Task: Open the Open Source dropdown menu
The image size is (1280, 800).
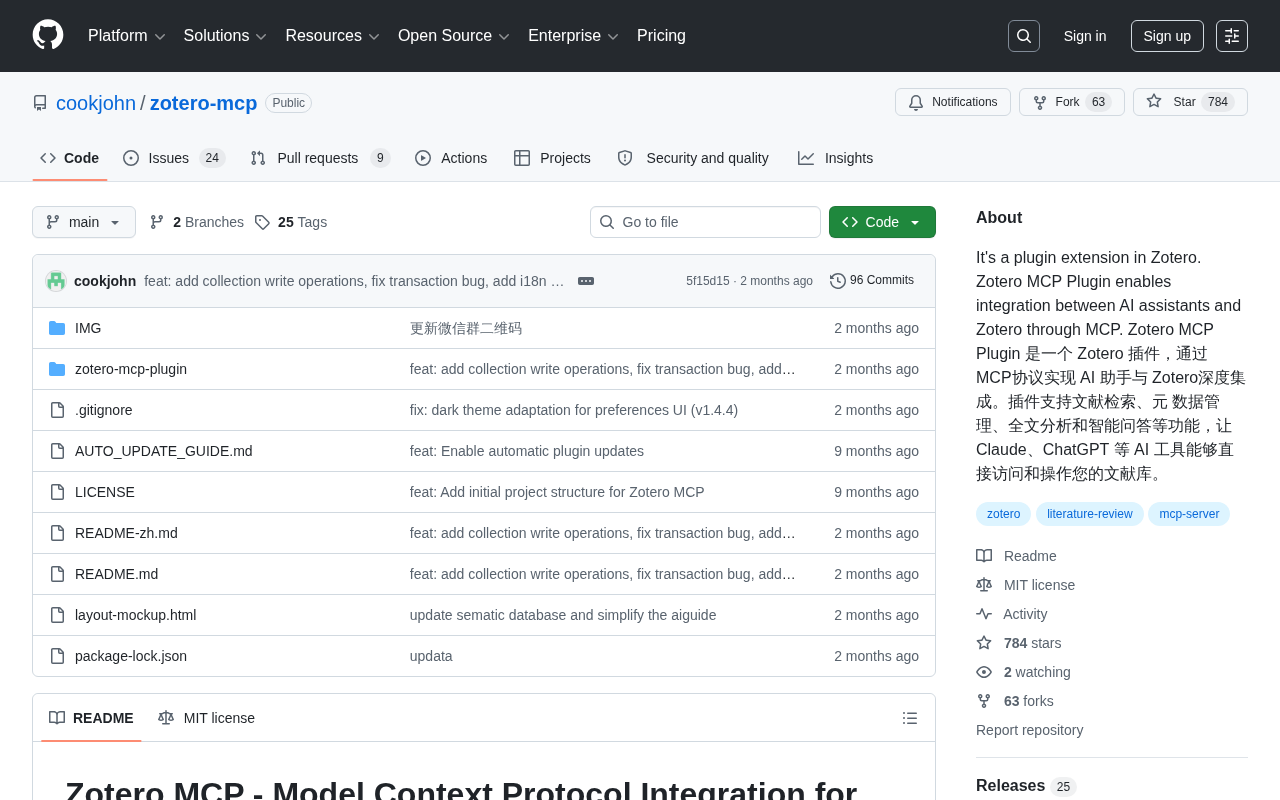Action: [454, 36]
